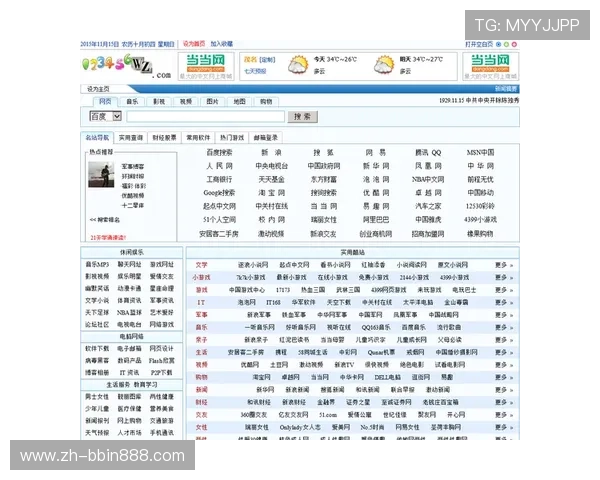Screen dimensions: 600x480
Task: Open the 17173 link in 游戏 row
Action: click(283, 290)
